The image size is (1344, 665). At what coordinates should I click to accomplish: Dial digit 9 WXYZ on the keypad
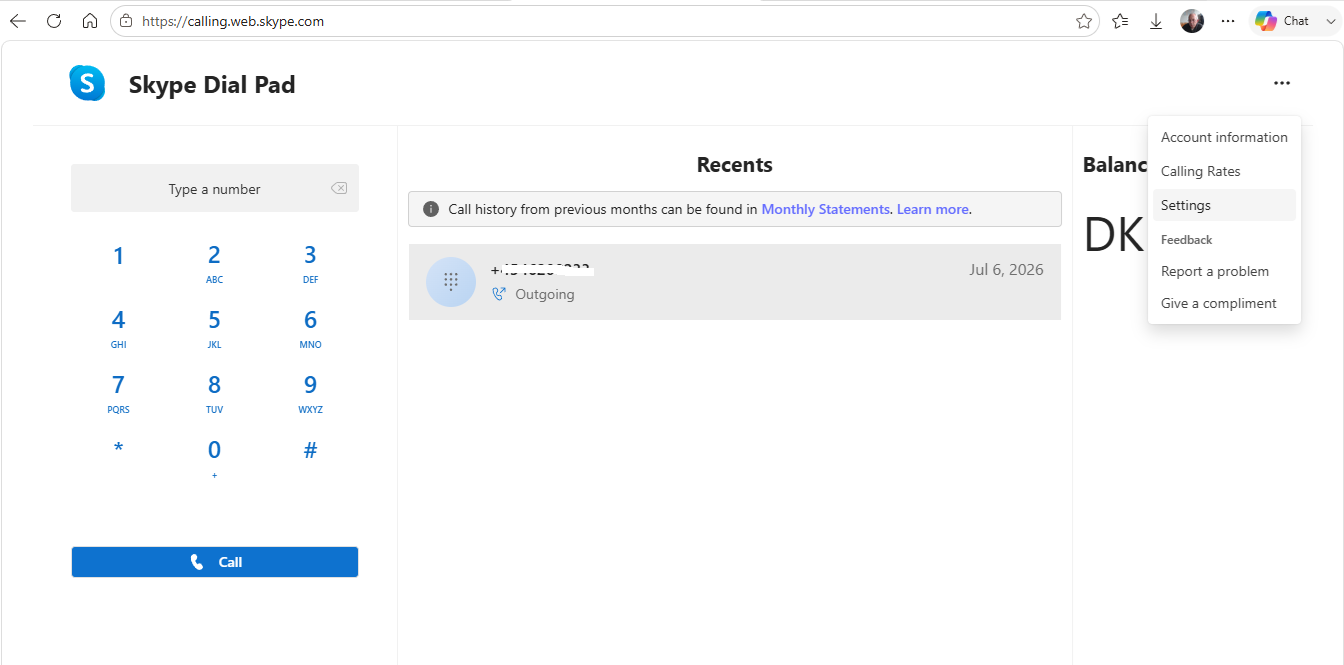[310, 394]
